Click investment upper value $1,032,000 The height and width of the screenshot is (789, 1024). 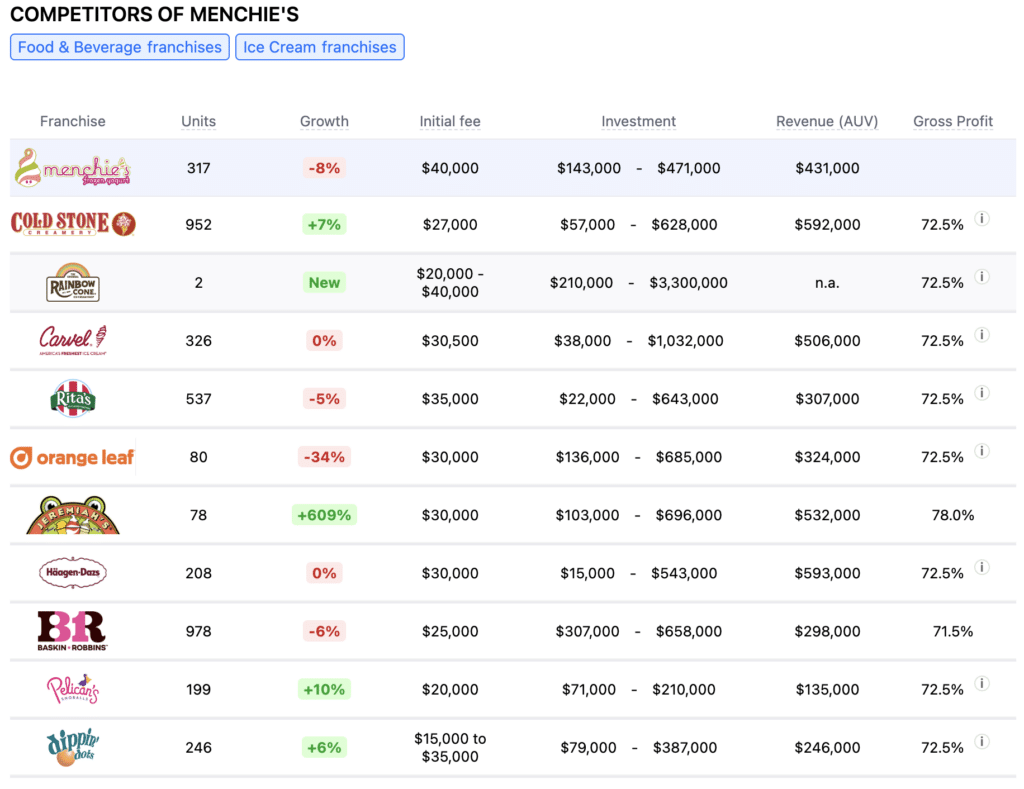(685, 341)
